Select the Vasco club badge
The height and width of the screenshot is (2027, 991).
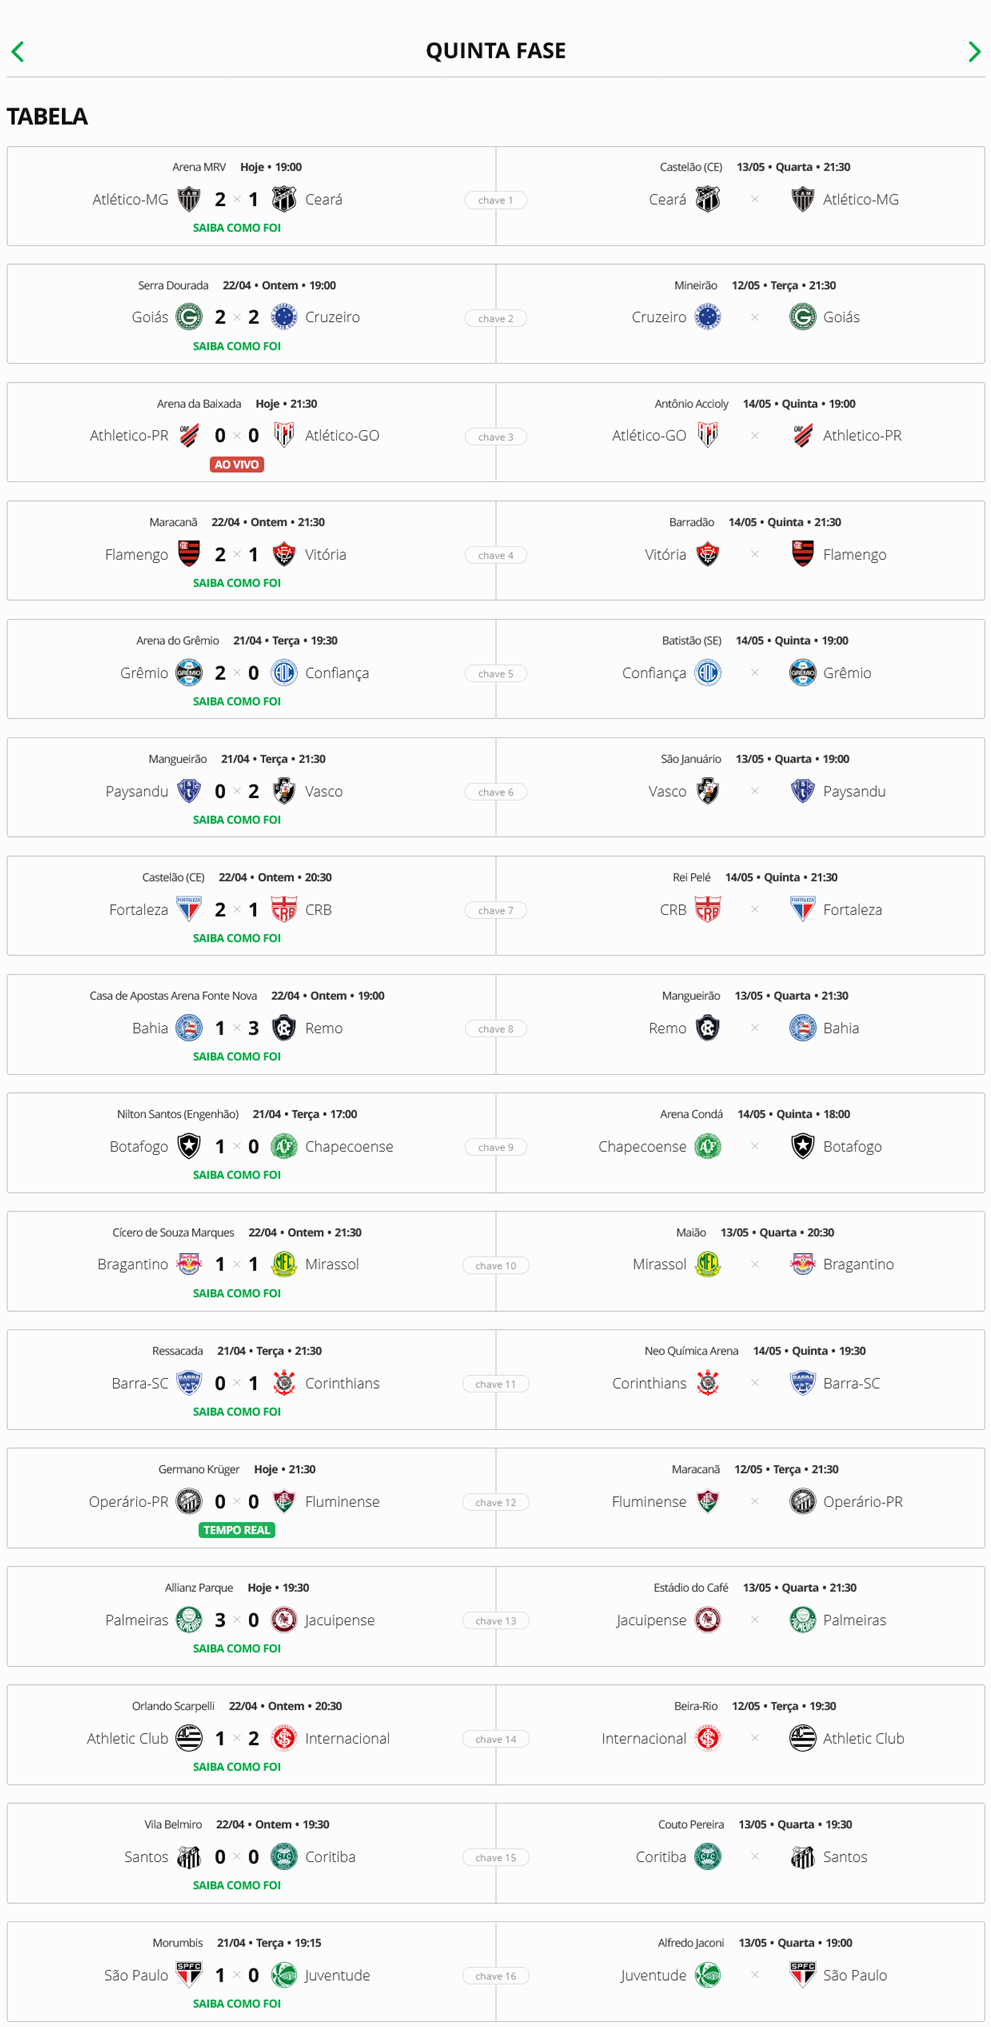pos(285,791)
